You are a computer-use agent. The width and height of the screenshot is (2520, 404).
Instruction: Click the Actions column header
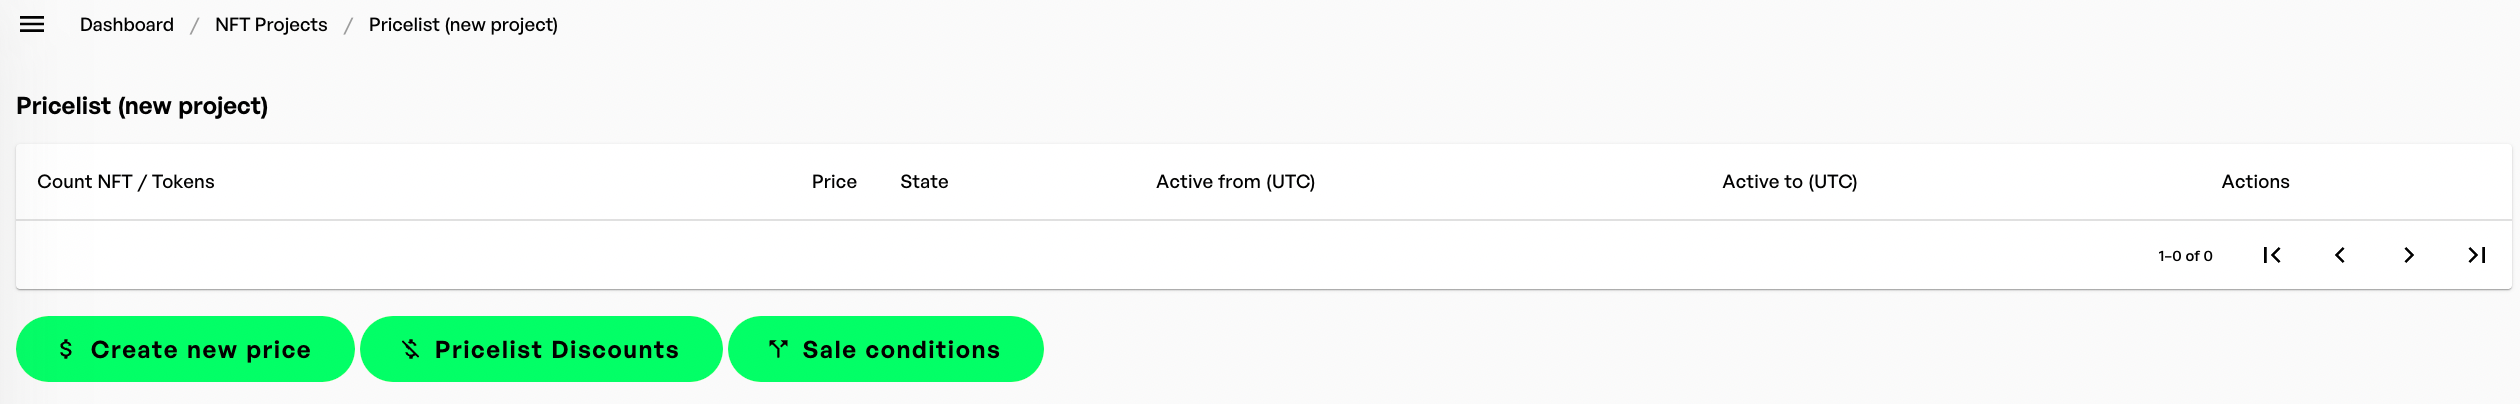click(x=2255, y=182)
